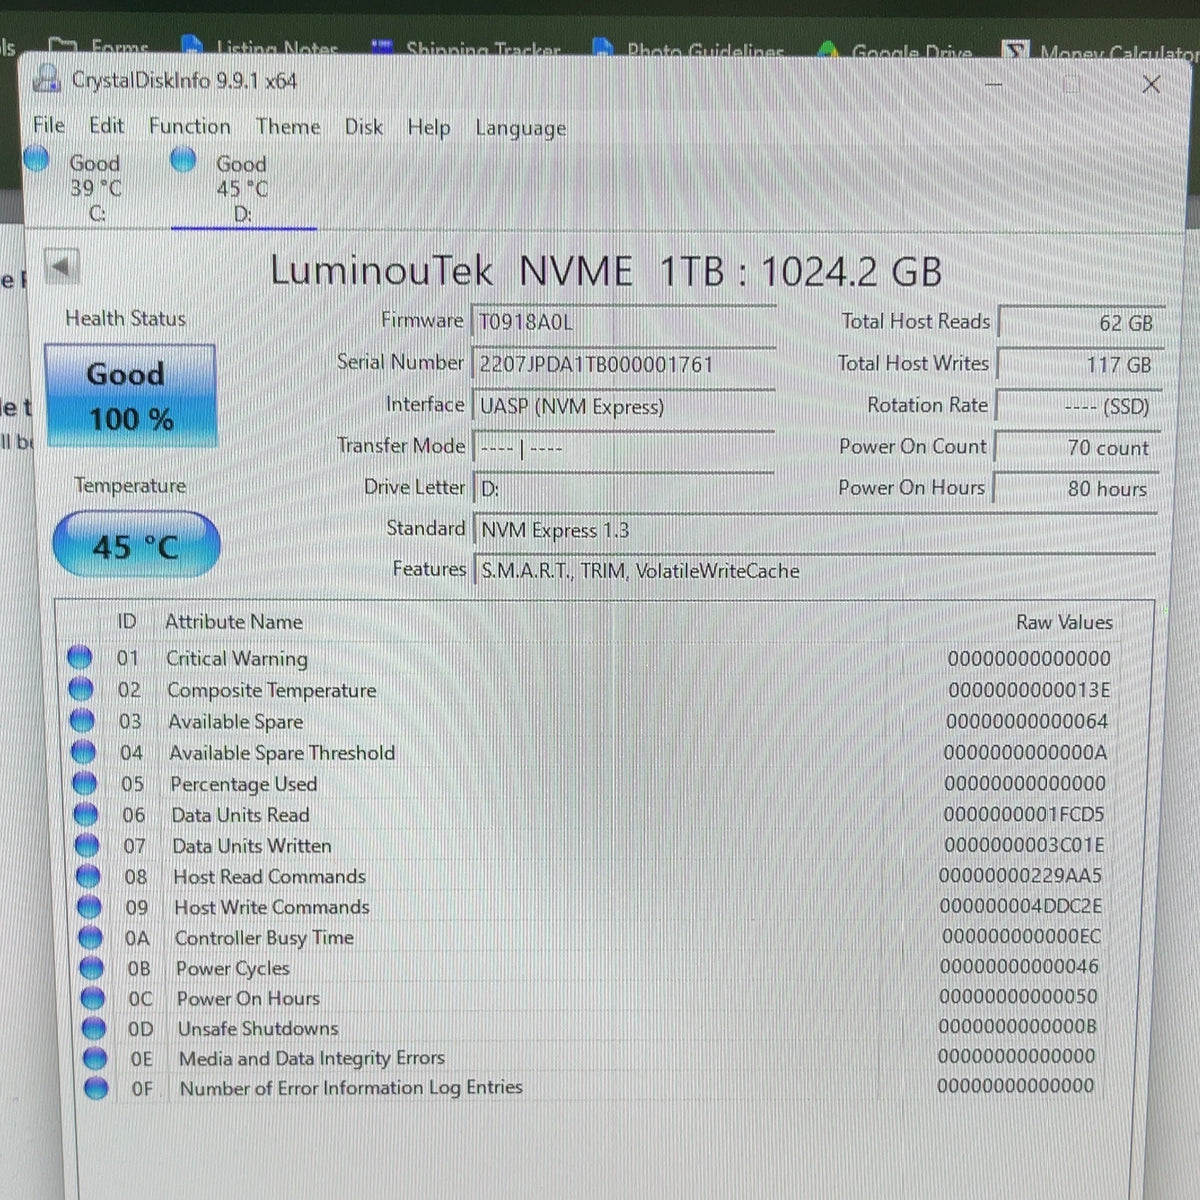The width and height of the screenshot is (1200, 1200).
Task: Click the Transfer Mode field
Action: (x=623, y=448)
